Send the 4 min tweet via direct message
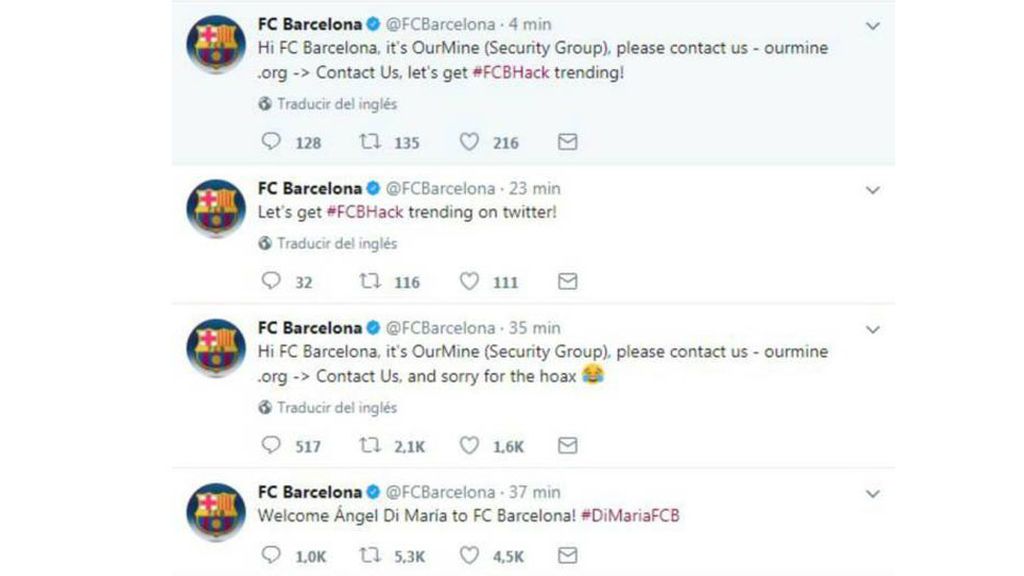1024x576 pixels. pyautogui.click(x=568, y=142)
